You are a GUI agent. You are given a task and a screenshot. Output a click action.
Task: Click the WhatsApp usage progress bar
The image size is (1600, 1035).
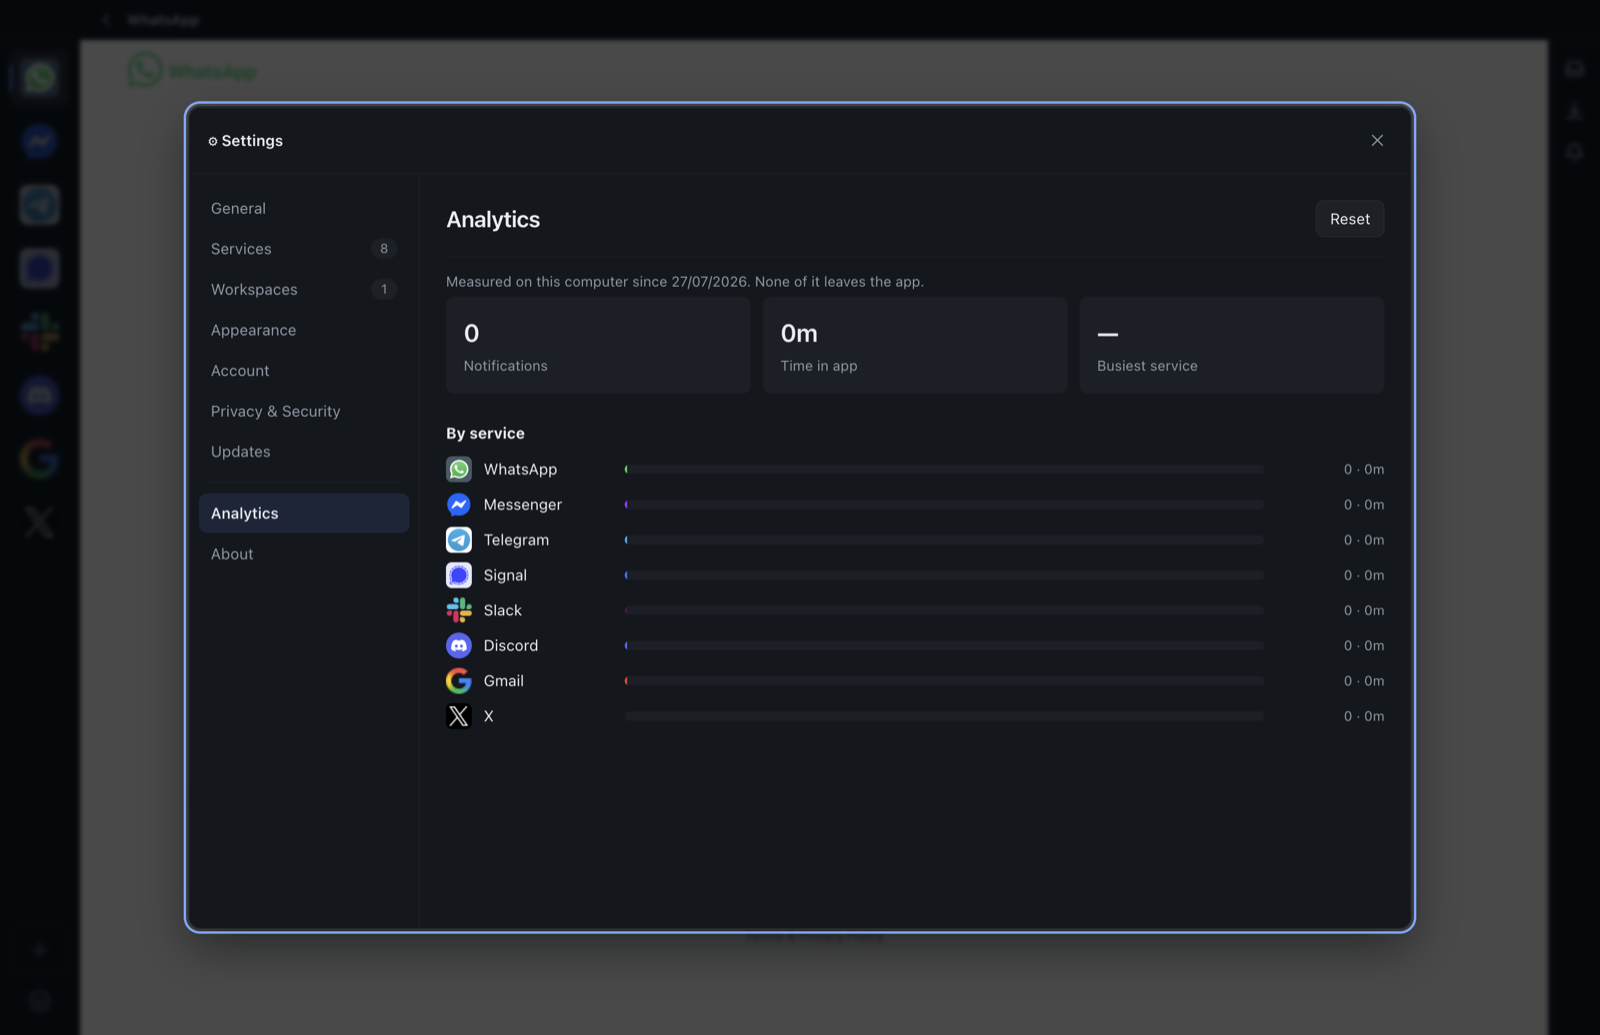coord(944,469)
